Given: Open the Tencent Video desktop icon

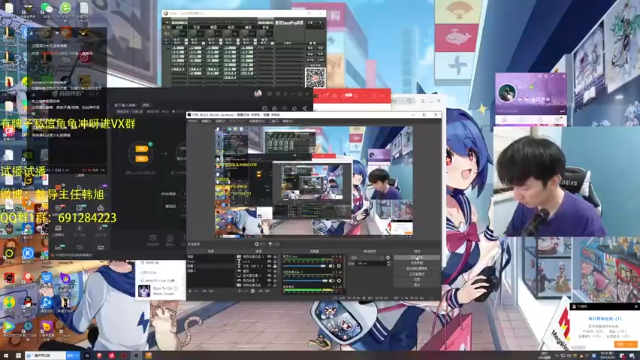Looking at the screenshot, I should click(x=9, y=327).
